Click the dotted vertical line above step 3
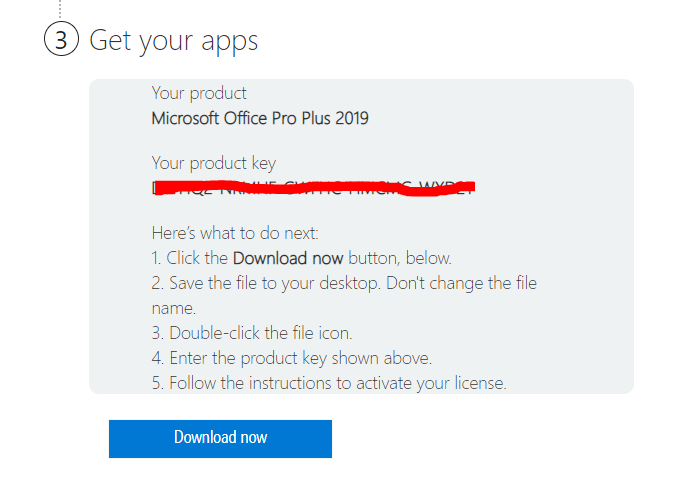Viewport: 688px width, 493px height. pyautogui.click(x=60, y=8)
